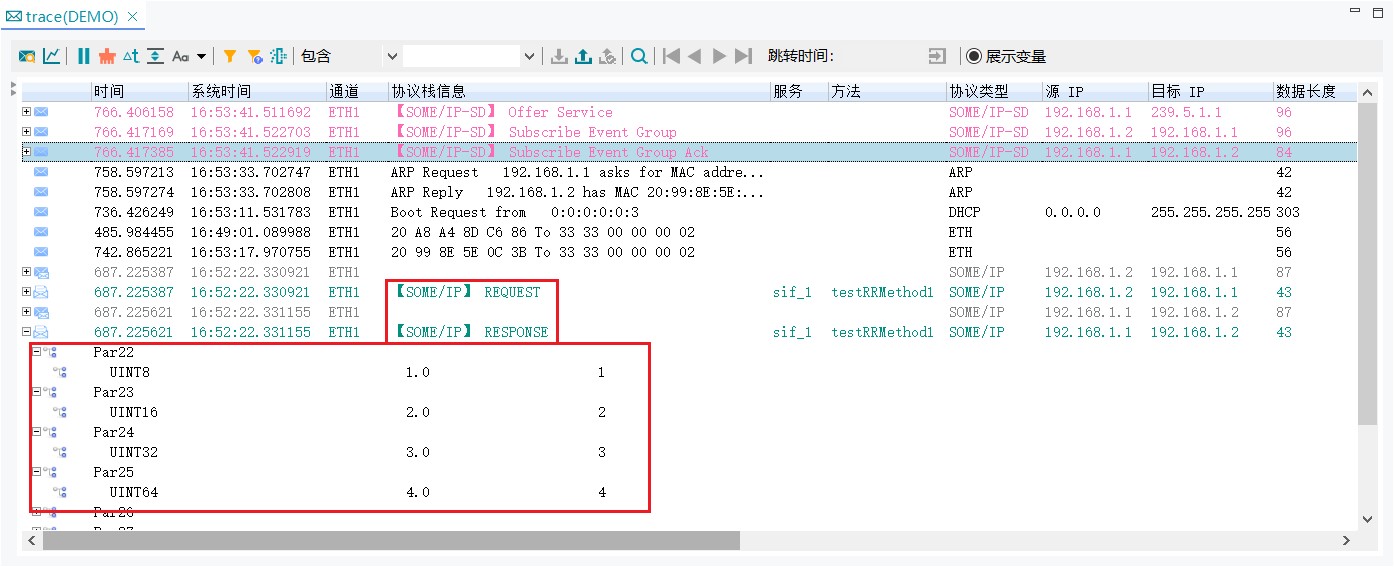Click the yellow filter funnel icon
Image resolution: width=1394 pixels, height=567 pixels.
229,57
